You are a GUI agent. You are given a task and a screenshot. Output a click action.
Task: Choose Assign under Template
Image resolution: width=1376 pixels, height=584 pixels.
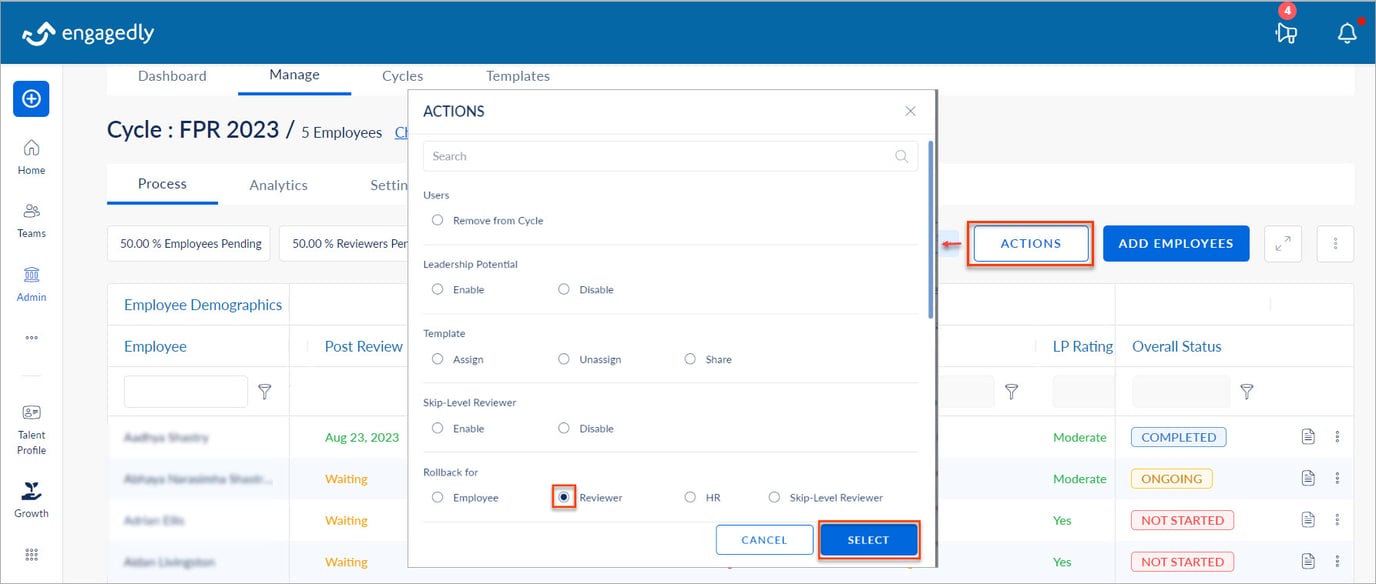pos(437,359)
